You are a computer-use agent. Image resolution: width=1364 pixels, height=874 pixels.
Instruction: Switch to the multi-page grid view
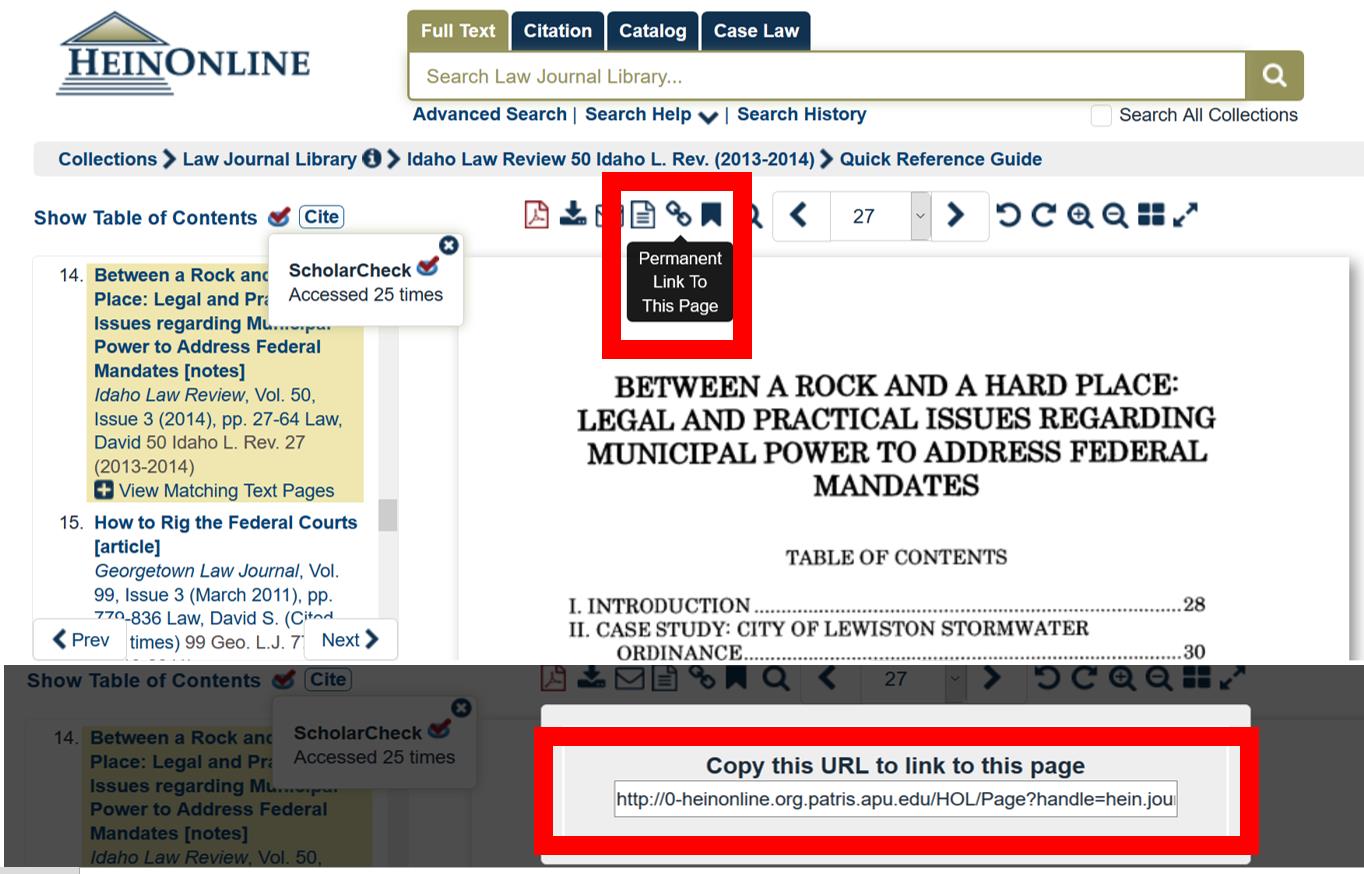coord(1151,215)
